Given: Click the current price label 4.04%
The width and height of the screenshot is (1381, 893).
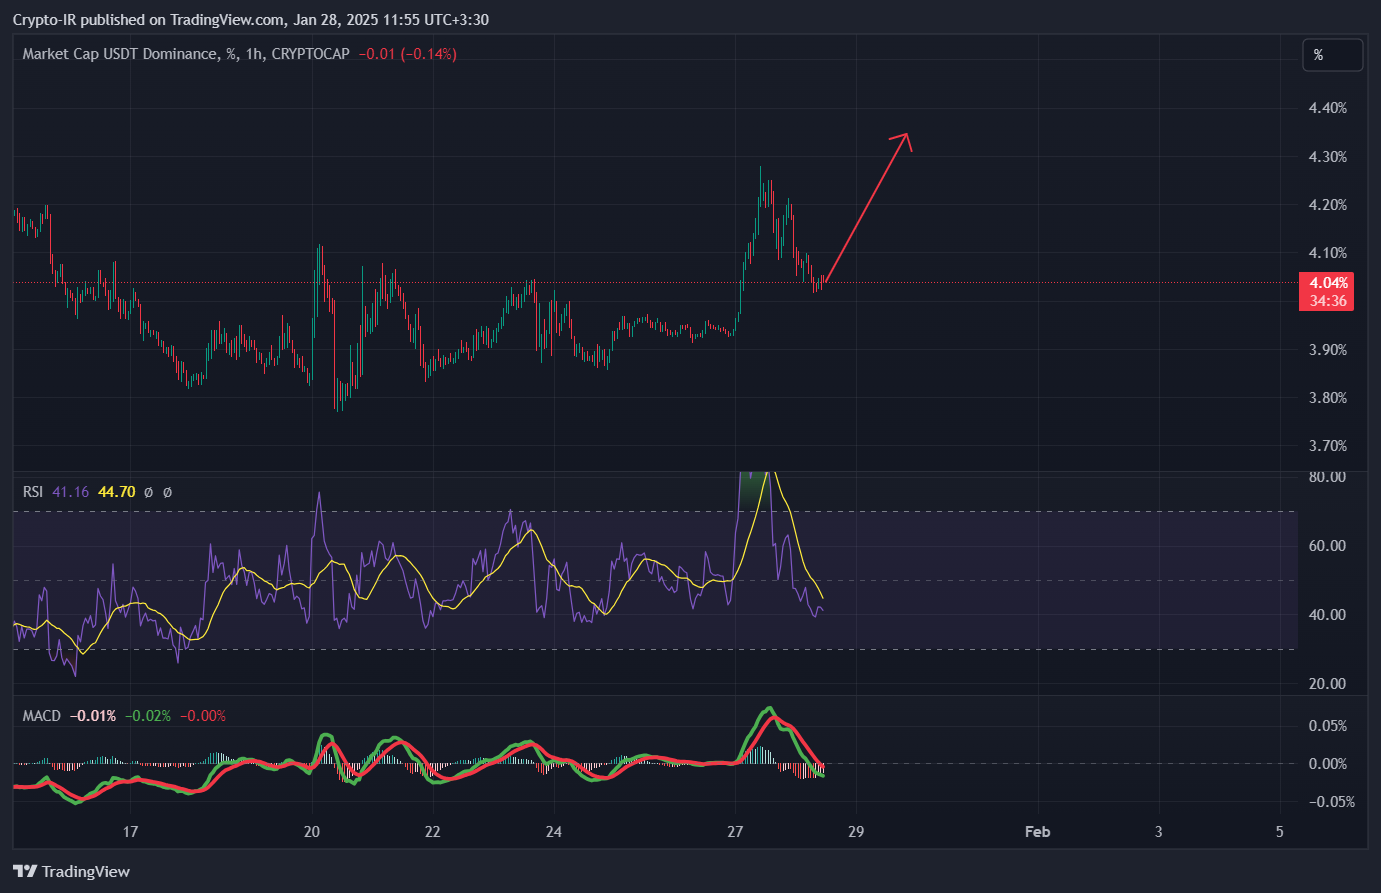Looking at the screenshot, I should click(1329, 283).
